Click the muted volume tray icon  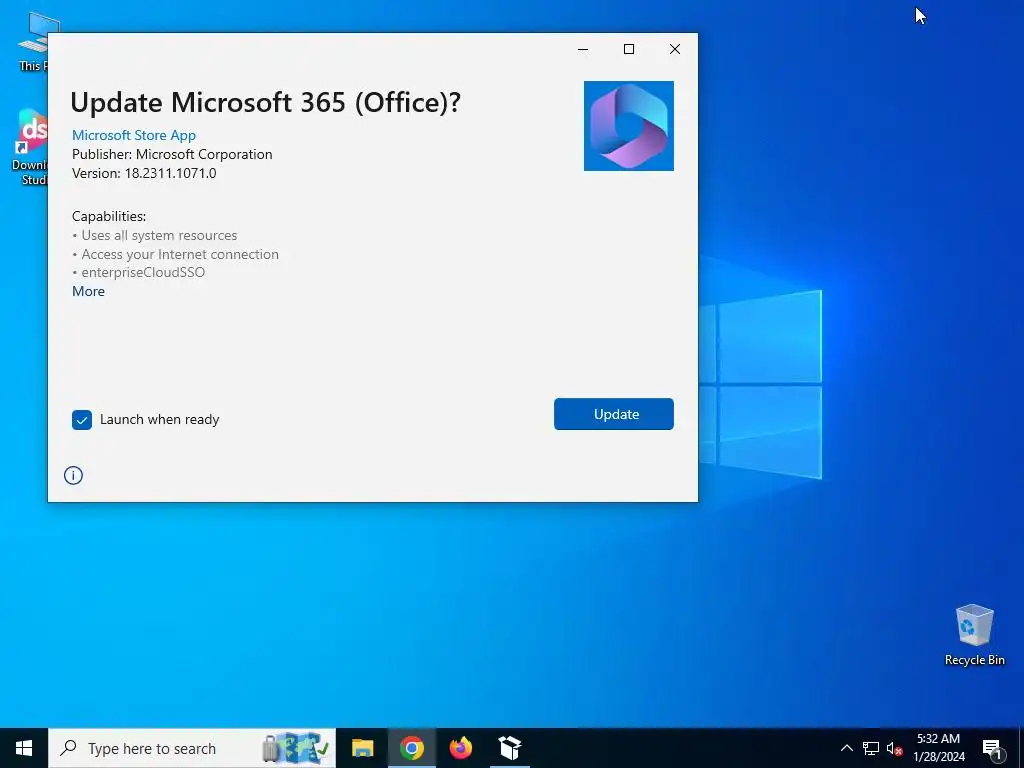point(894,748)
